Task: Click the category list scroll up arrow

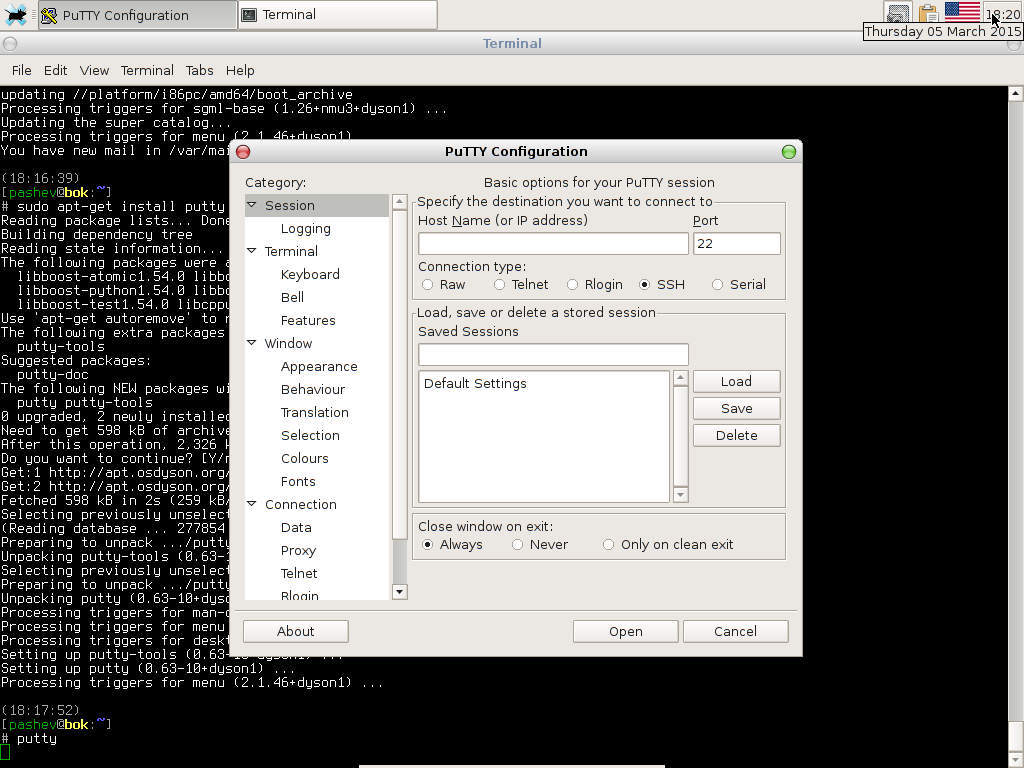Action: pyautogui.click(x=400, y=202)
